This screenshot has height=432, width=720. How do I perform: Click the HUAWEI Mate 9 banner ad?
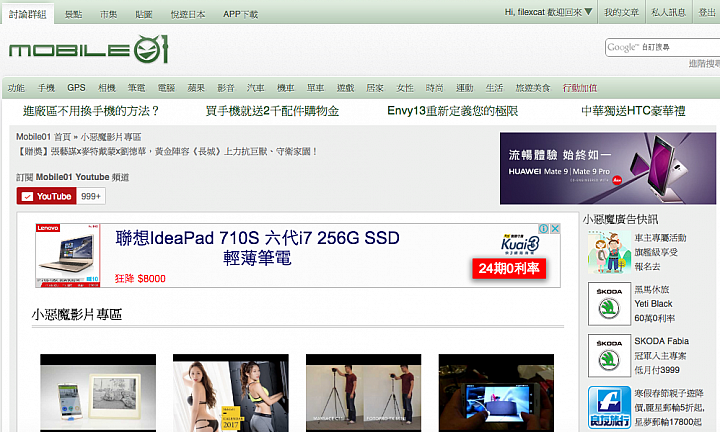click(x=608, y=168)
